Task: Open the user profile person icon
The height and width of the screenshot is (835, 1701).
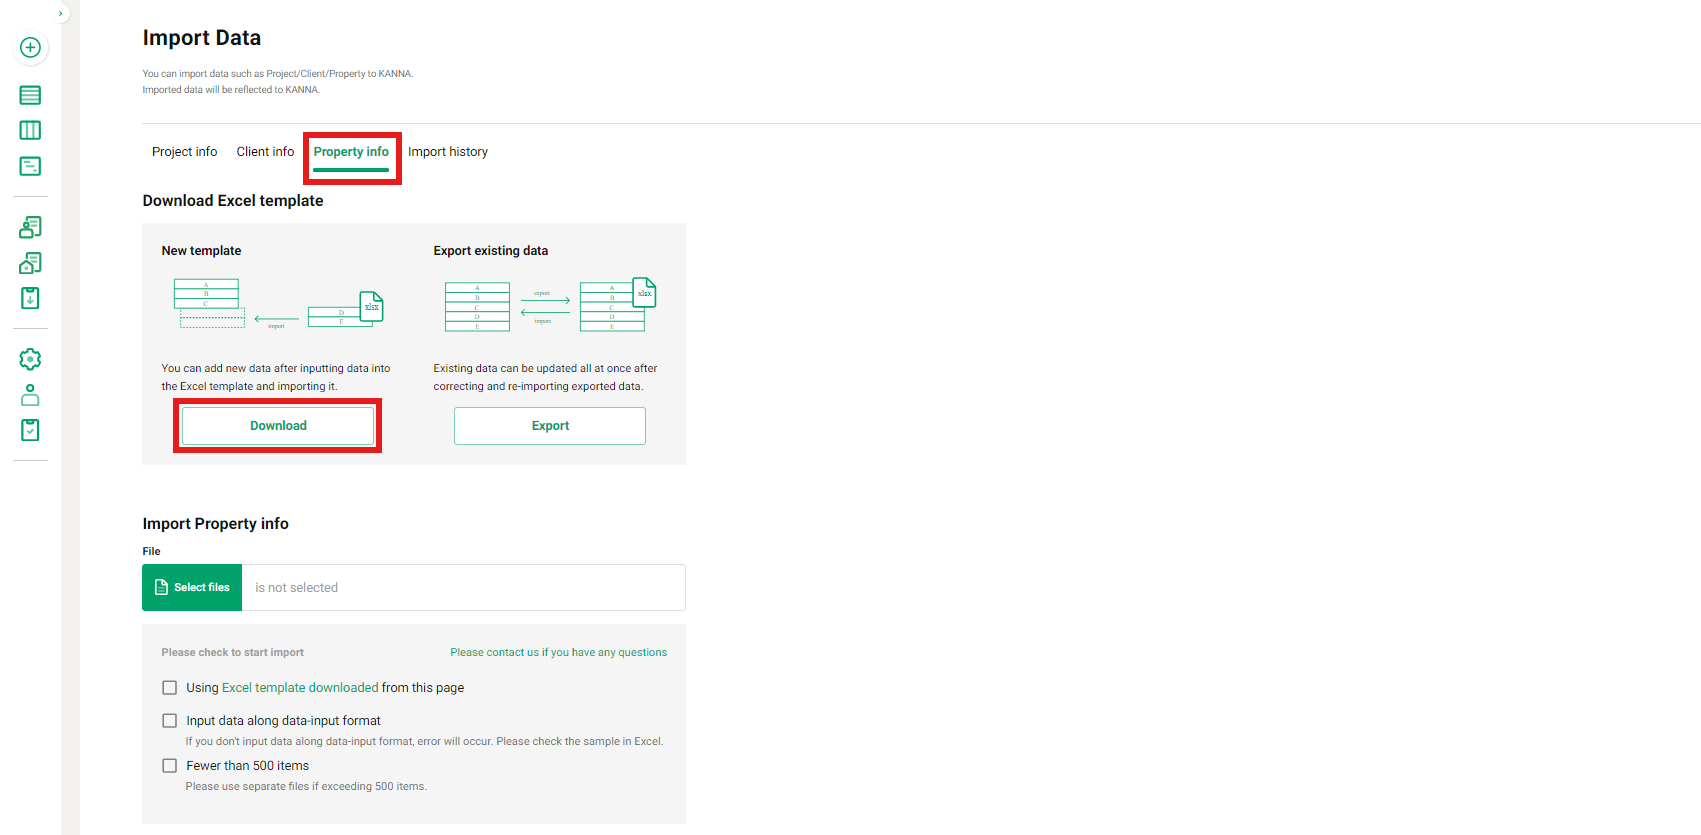Action: pos(30,395)
